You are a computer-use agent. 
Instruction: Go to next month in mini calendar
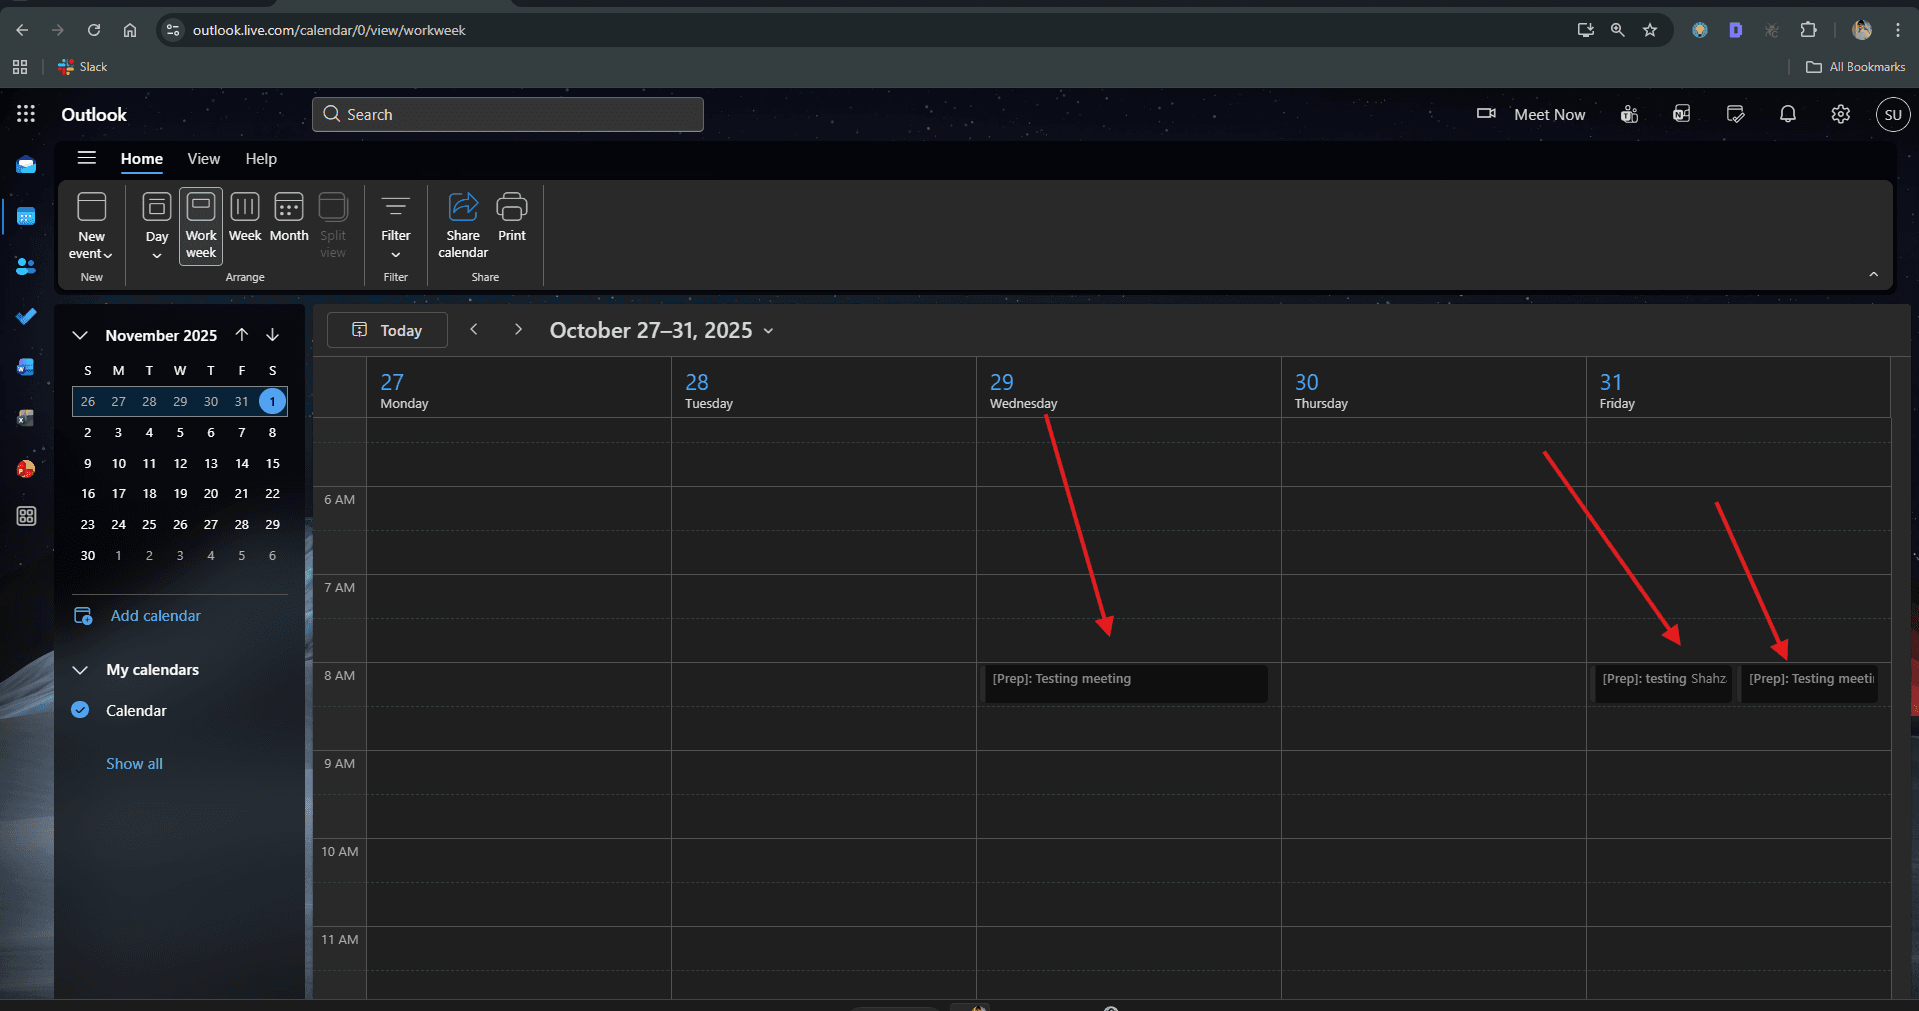point(272,335)
